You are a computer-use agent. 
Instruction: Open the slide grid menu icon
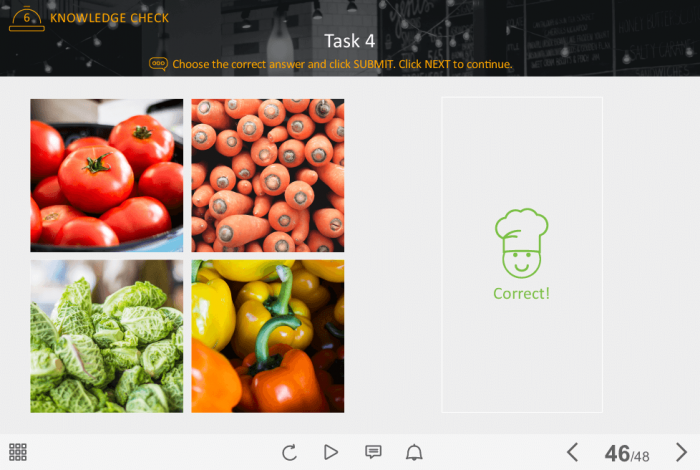click(18, 452)
